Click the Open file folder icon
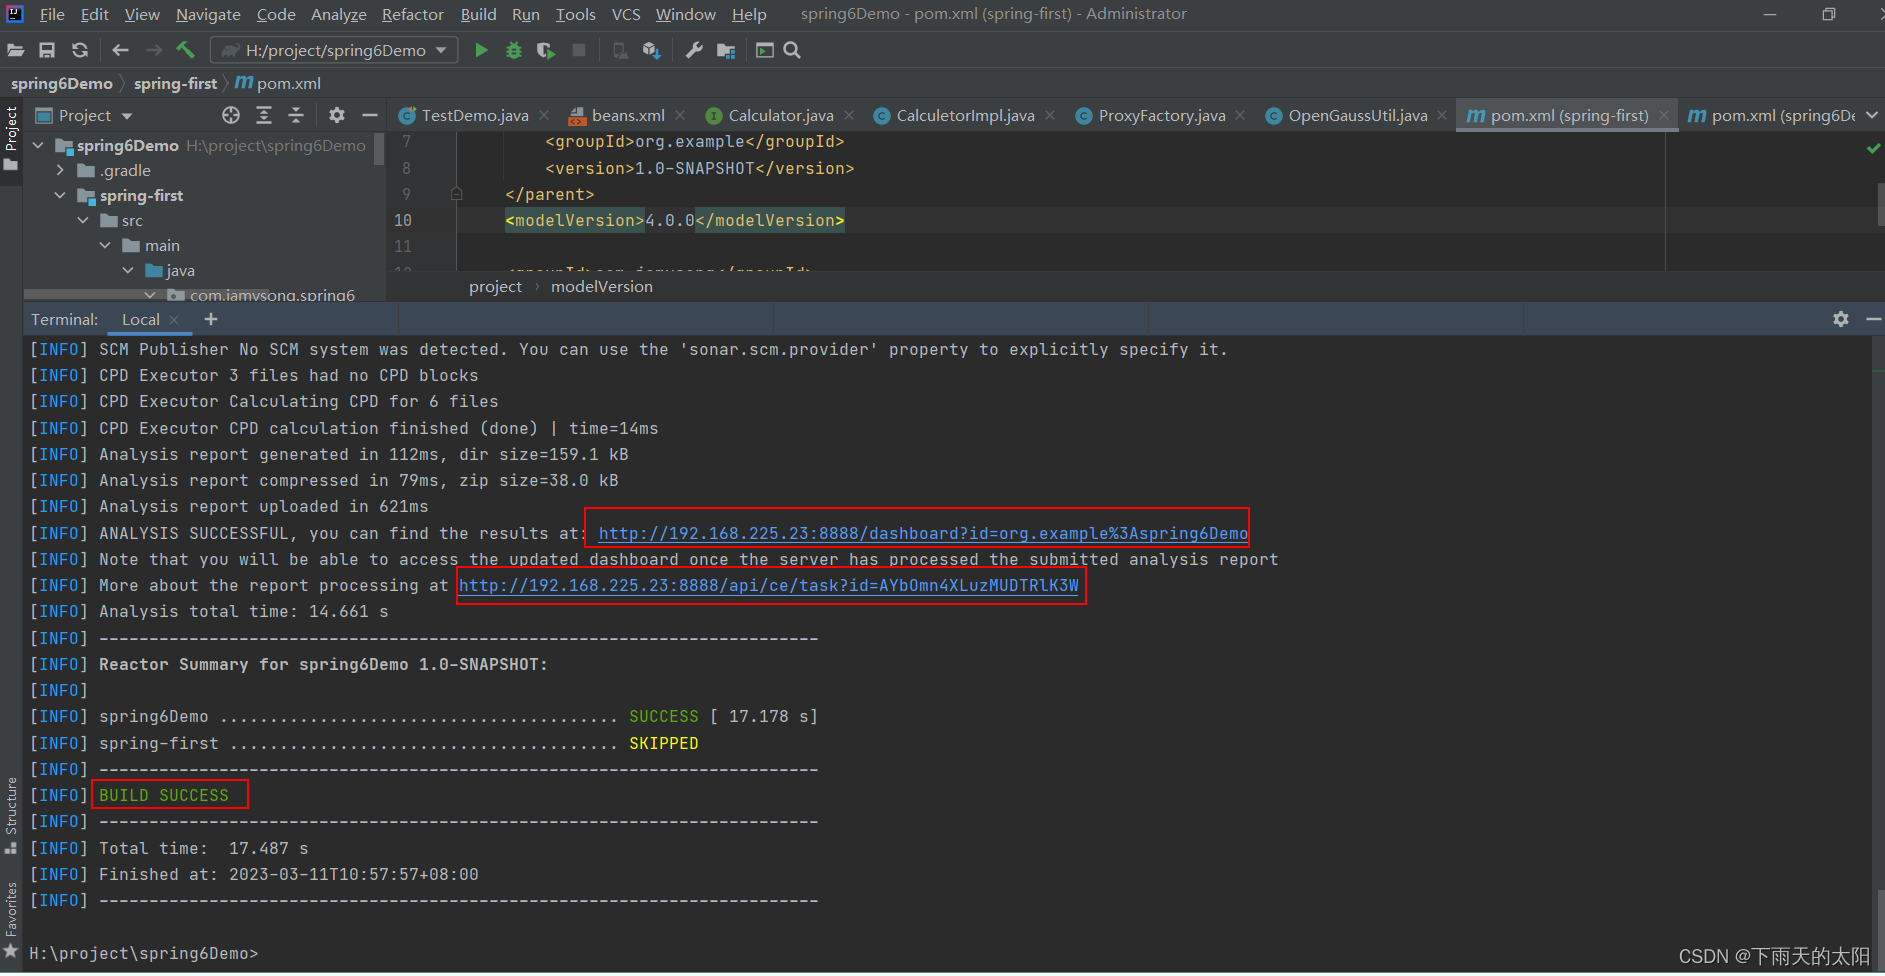The width and height of the screenshot is (1885, 976). (x=15, y=50)
